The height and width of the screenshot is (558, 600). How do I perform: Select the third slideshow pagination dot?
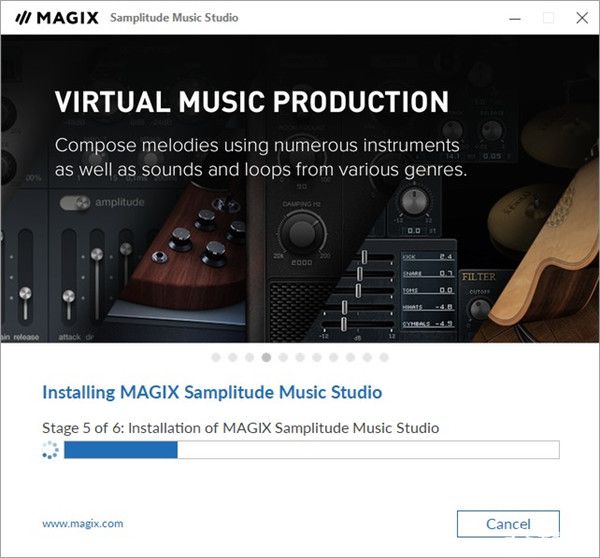coord(249,357)
